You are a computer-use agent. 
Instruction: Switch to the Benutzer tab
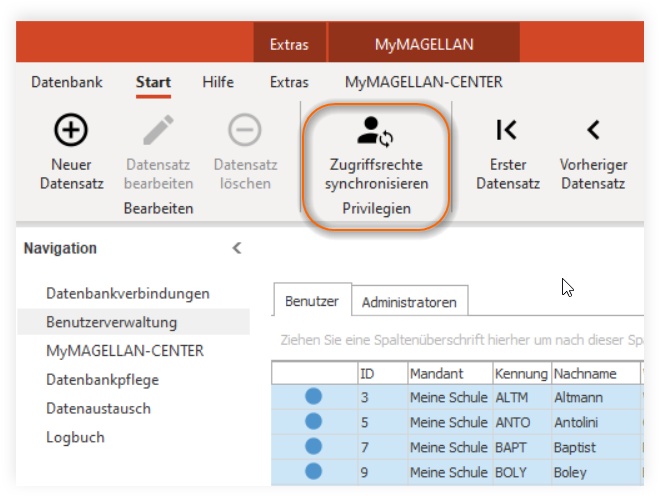click(x=312, y=301)
